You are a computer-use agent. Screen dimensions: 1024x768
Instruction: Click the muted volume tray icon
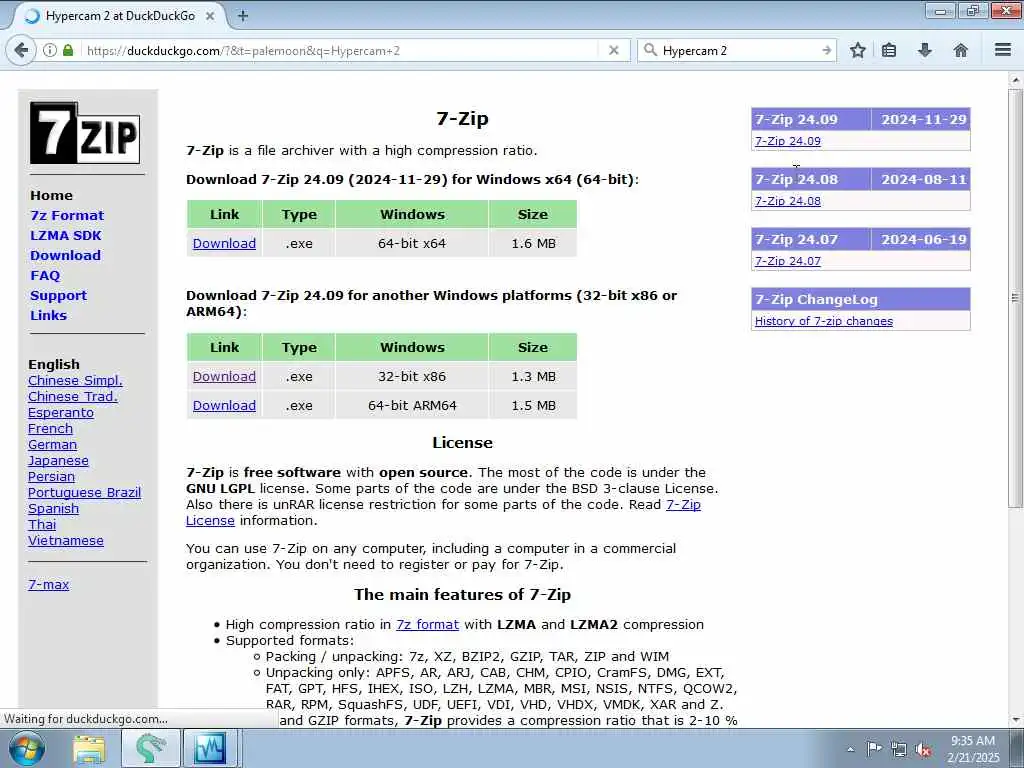pyautogui.click(x=923, y=750)
